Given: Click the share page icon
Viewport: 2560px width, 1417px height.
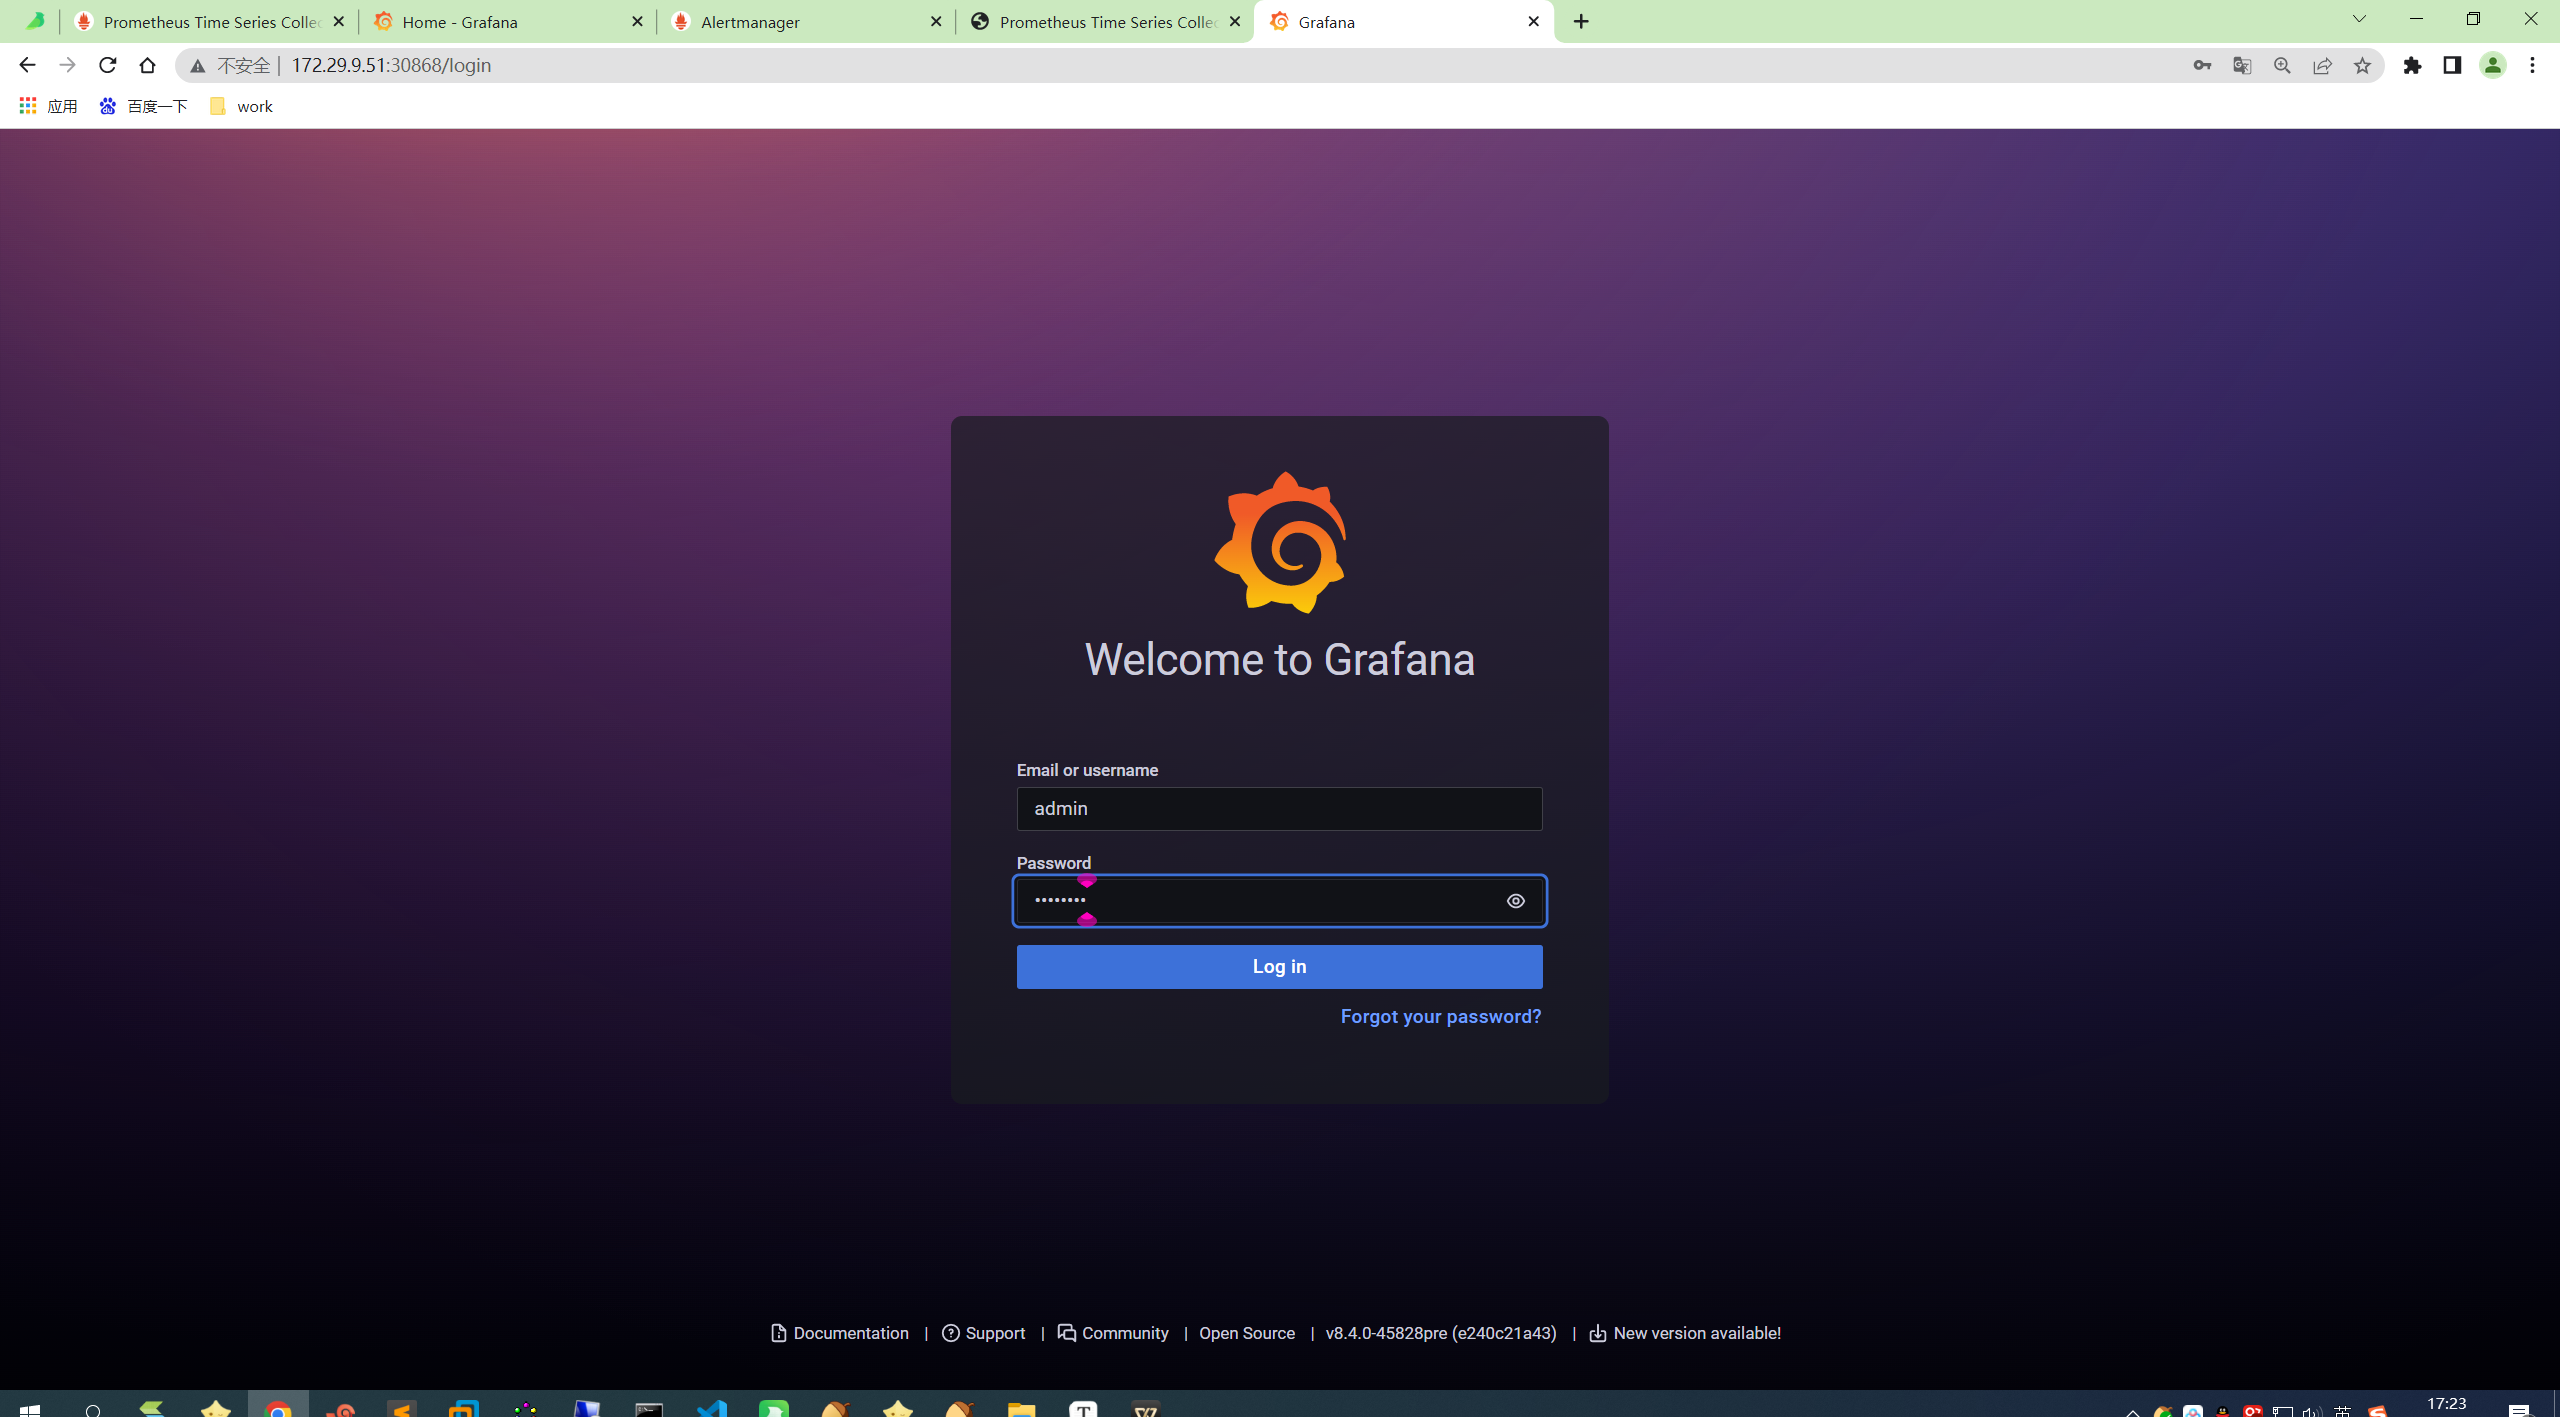Looking at the screenshot, I should point(2322,65).
